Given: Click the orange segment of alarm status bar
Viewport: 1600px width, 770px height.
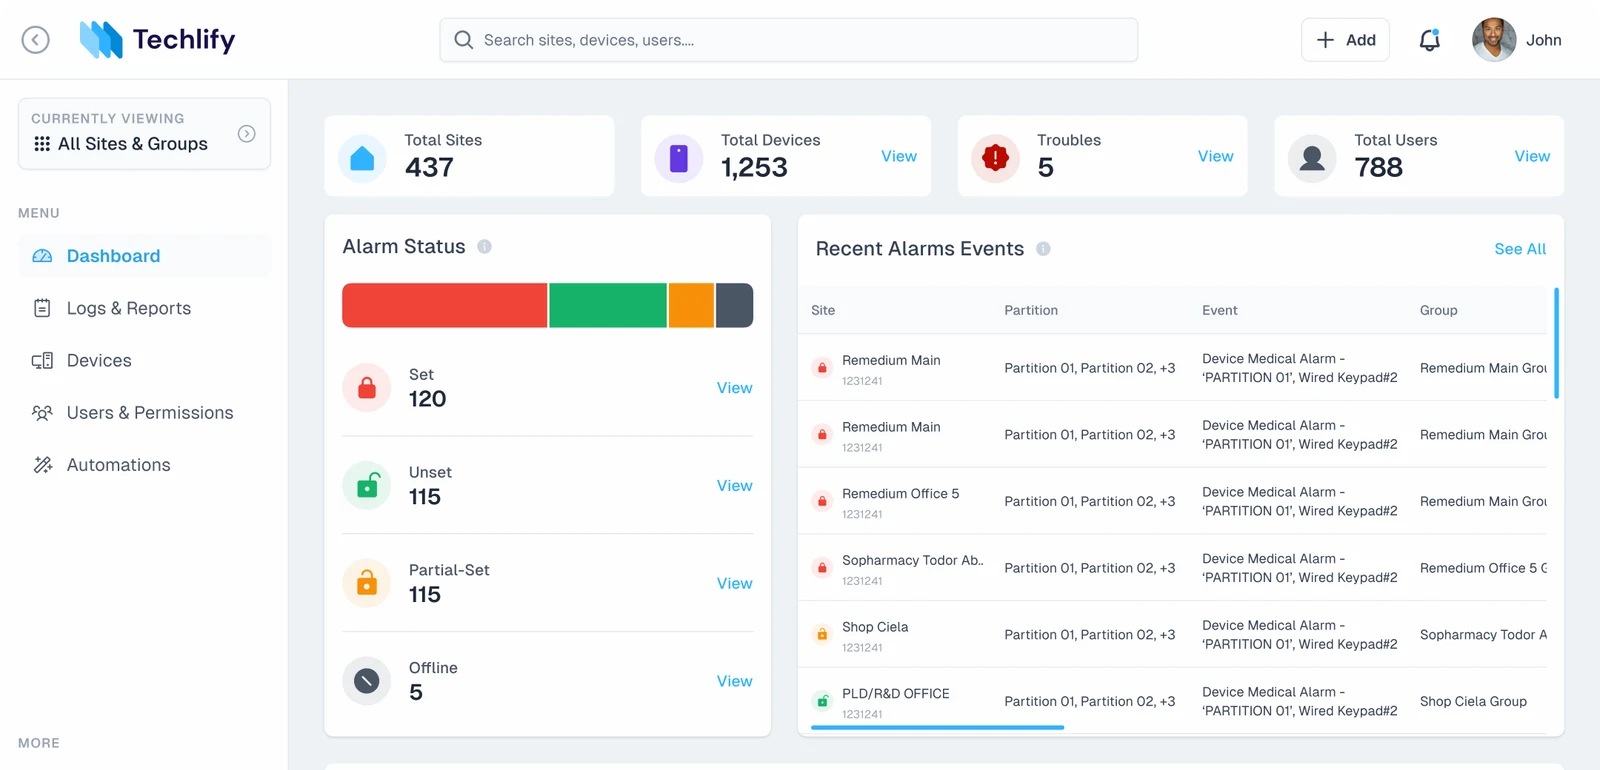Looking at the screenshot, I should 691,305.
